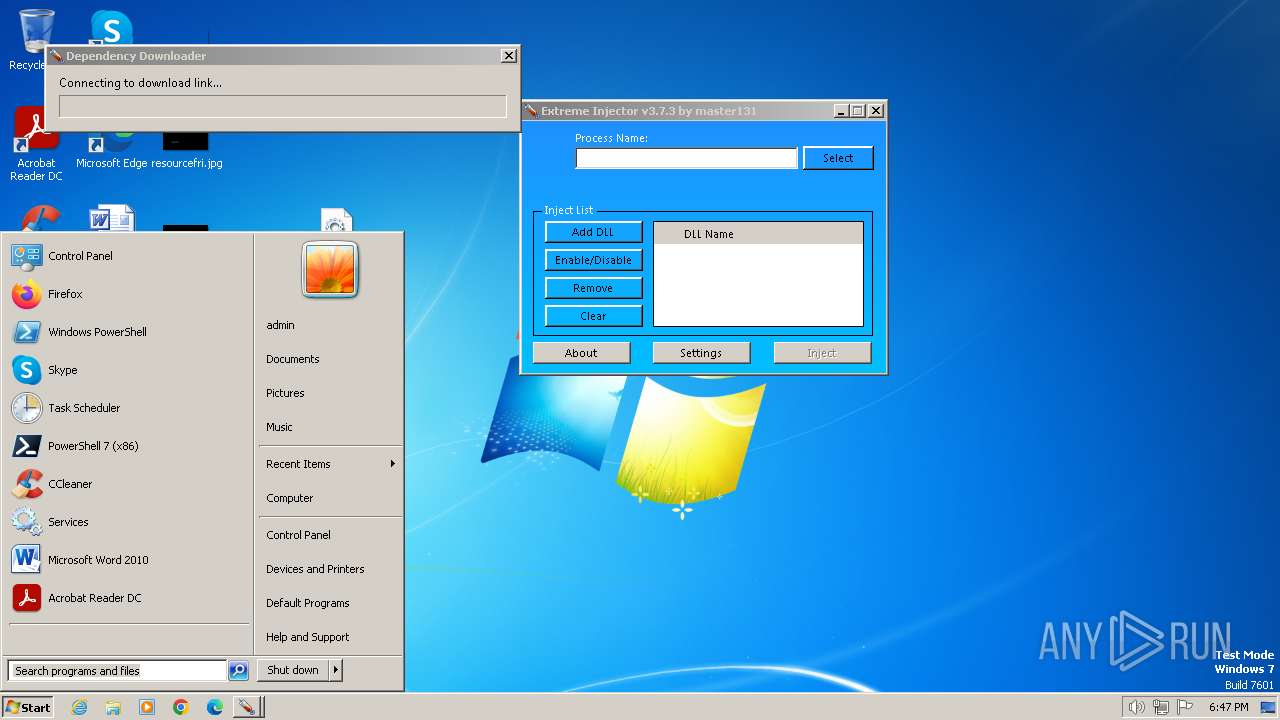Click the Search programs and files box
The width and height of the screenshot is (1280, 720).
[117, 671]
